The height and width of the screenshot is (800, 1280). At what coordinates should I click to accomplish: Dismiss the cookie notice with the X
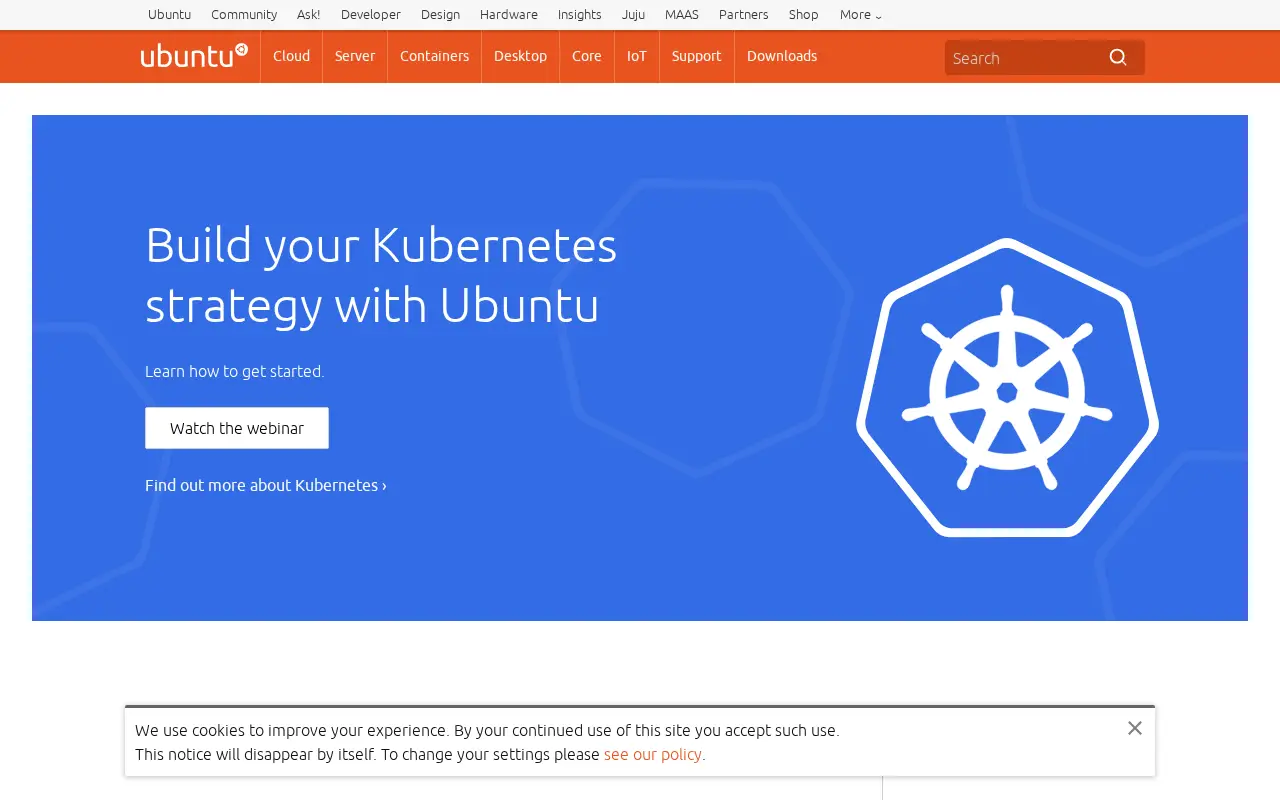[1134, 728]
